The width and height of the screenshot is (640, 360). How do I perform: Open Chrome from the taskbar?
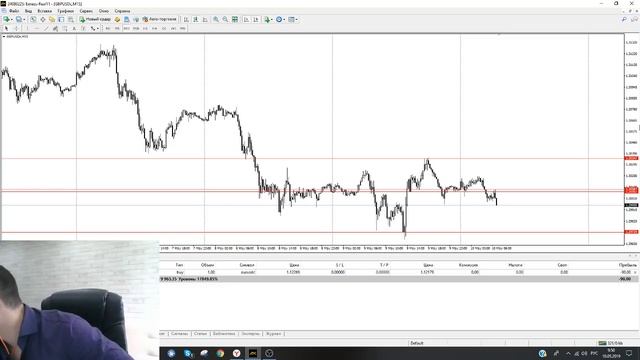coord(220,353)
